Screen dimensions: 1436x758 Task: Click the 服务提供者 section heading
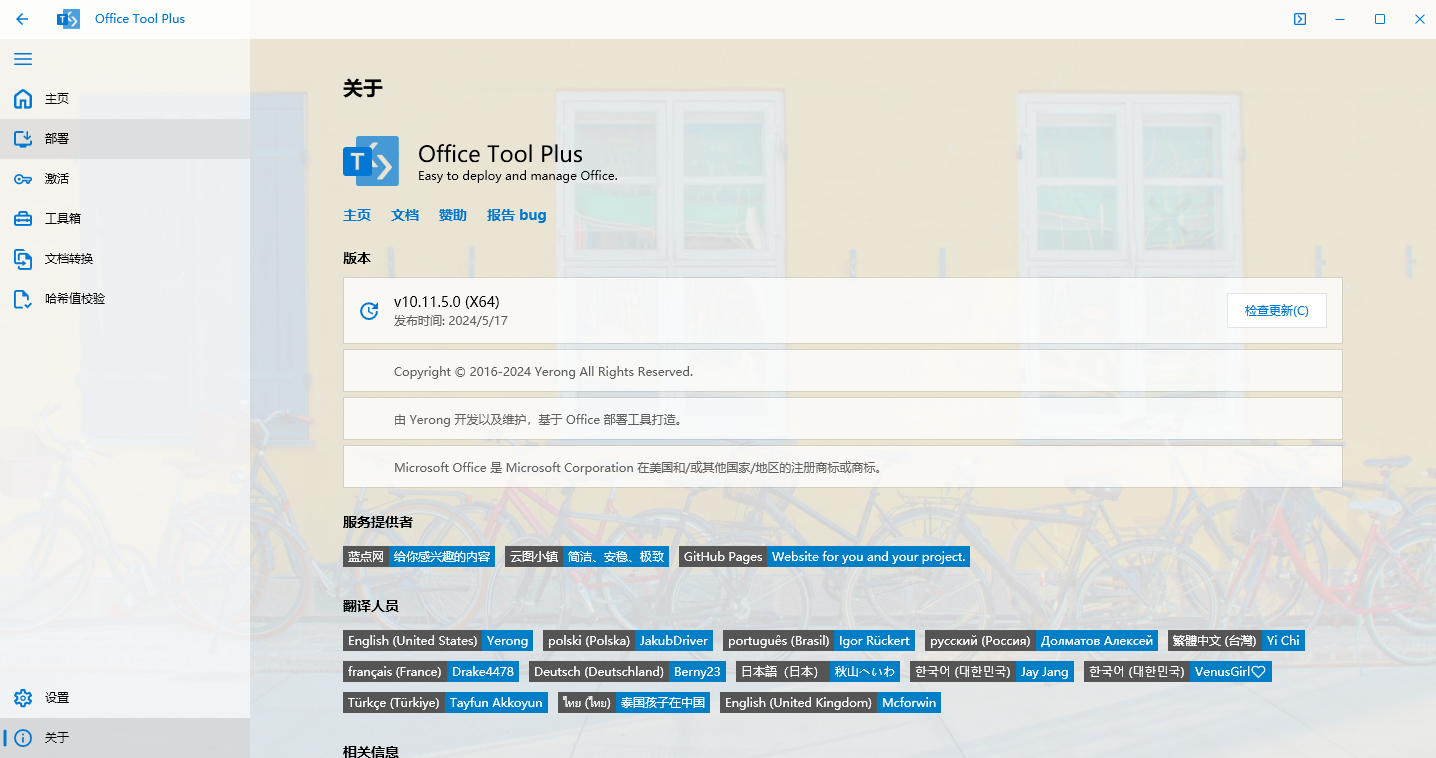pyautogui.click(x=378, y=522)
